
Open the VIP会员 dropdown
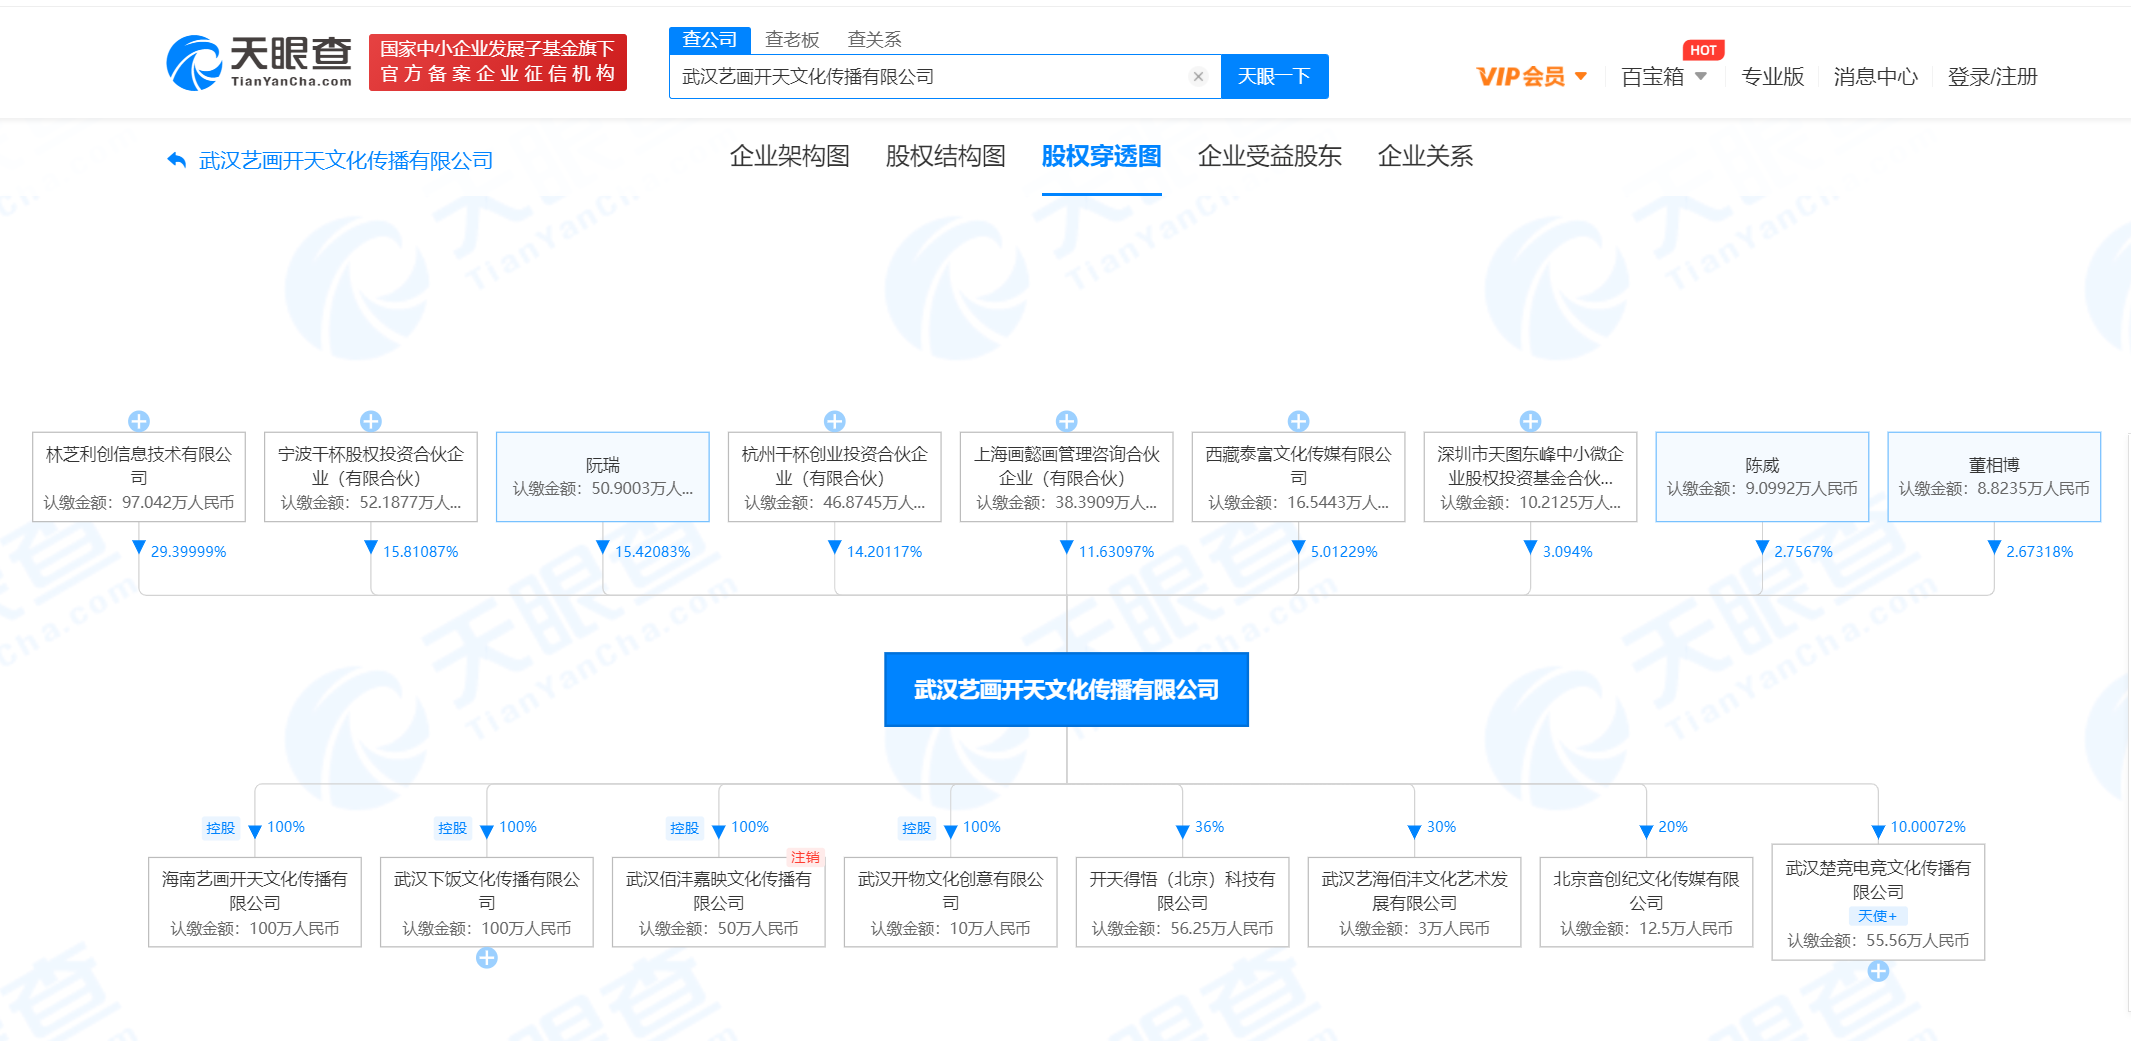click(1531, 77)
